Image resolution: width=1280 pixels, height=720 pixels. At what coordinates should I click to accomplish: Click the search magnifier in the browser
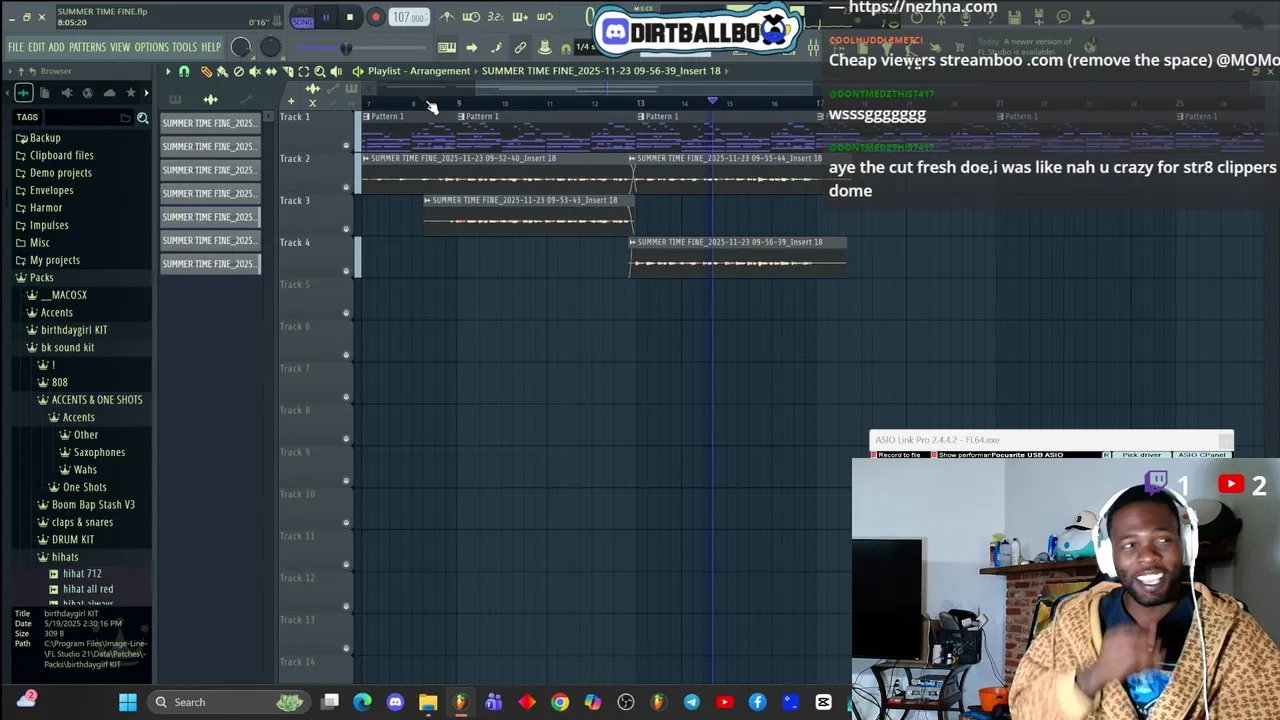coord(142,118)
